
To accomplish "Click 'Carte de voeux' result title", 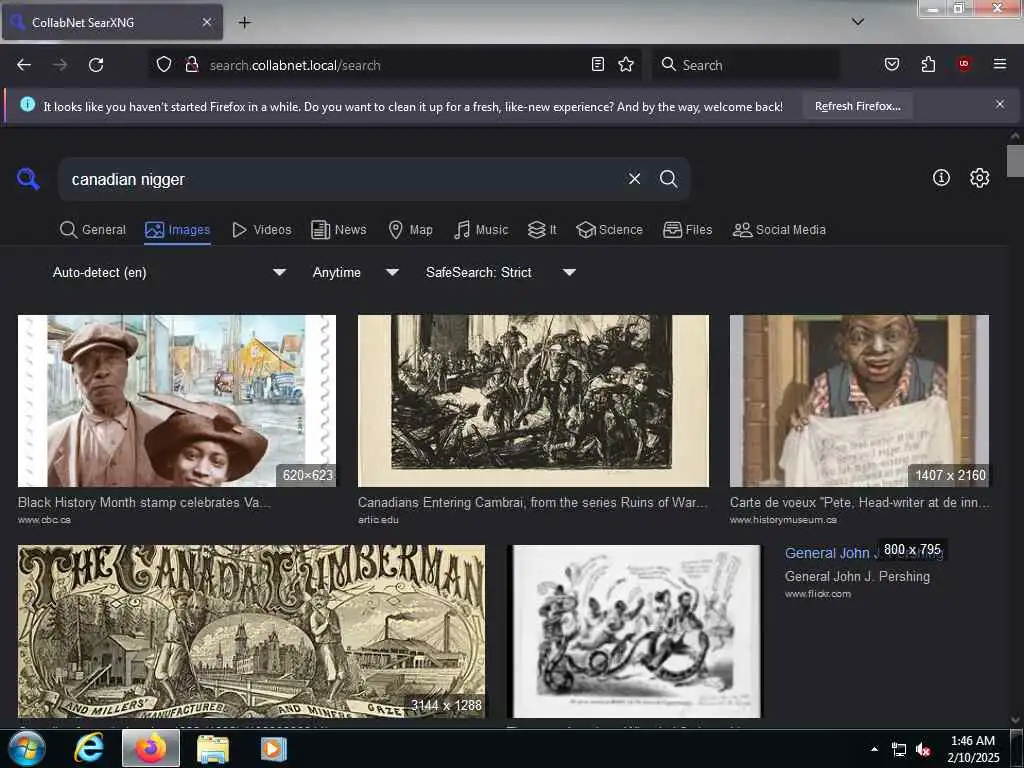I will click(859, 502).
